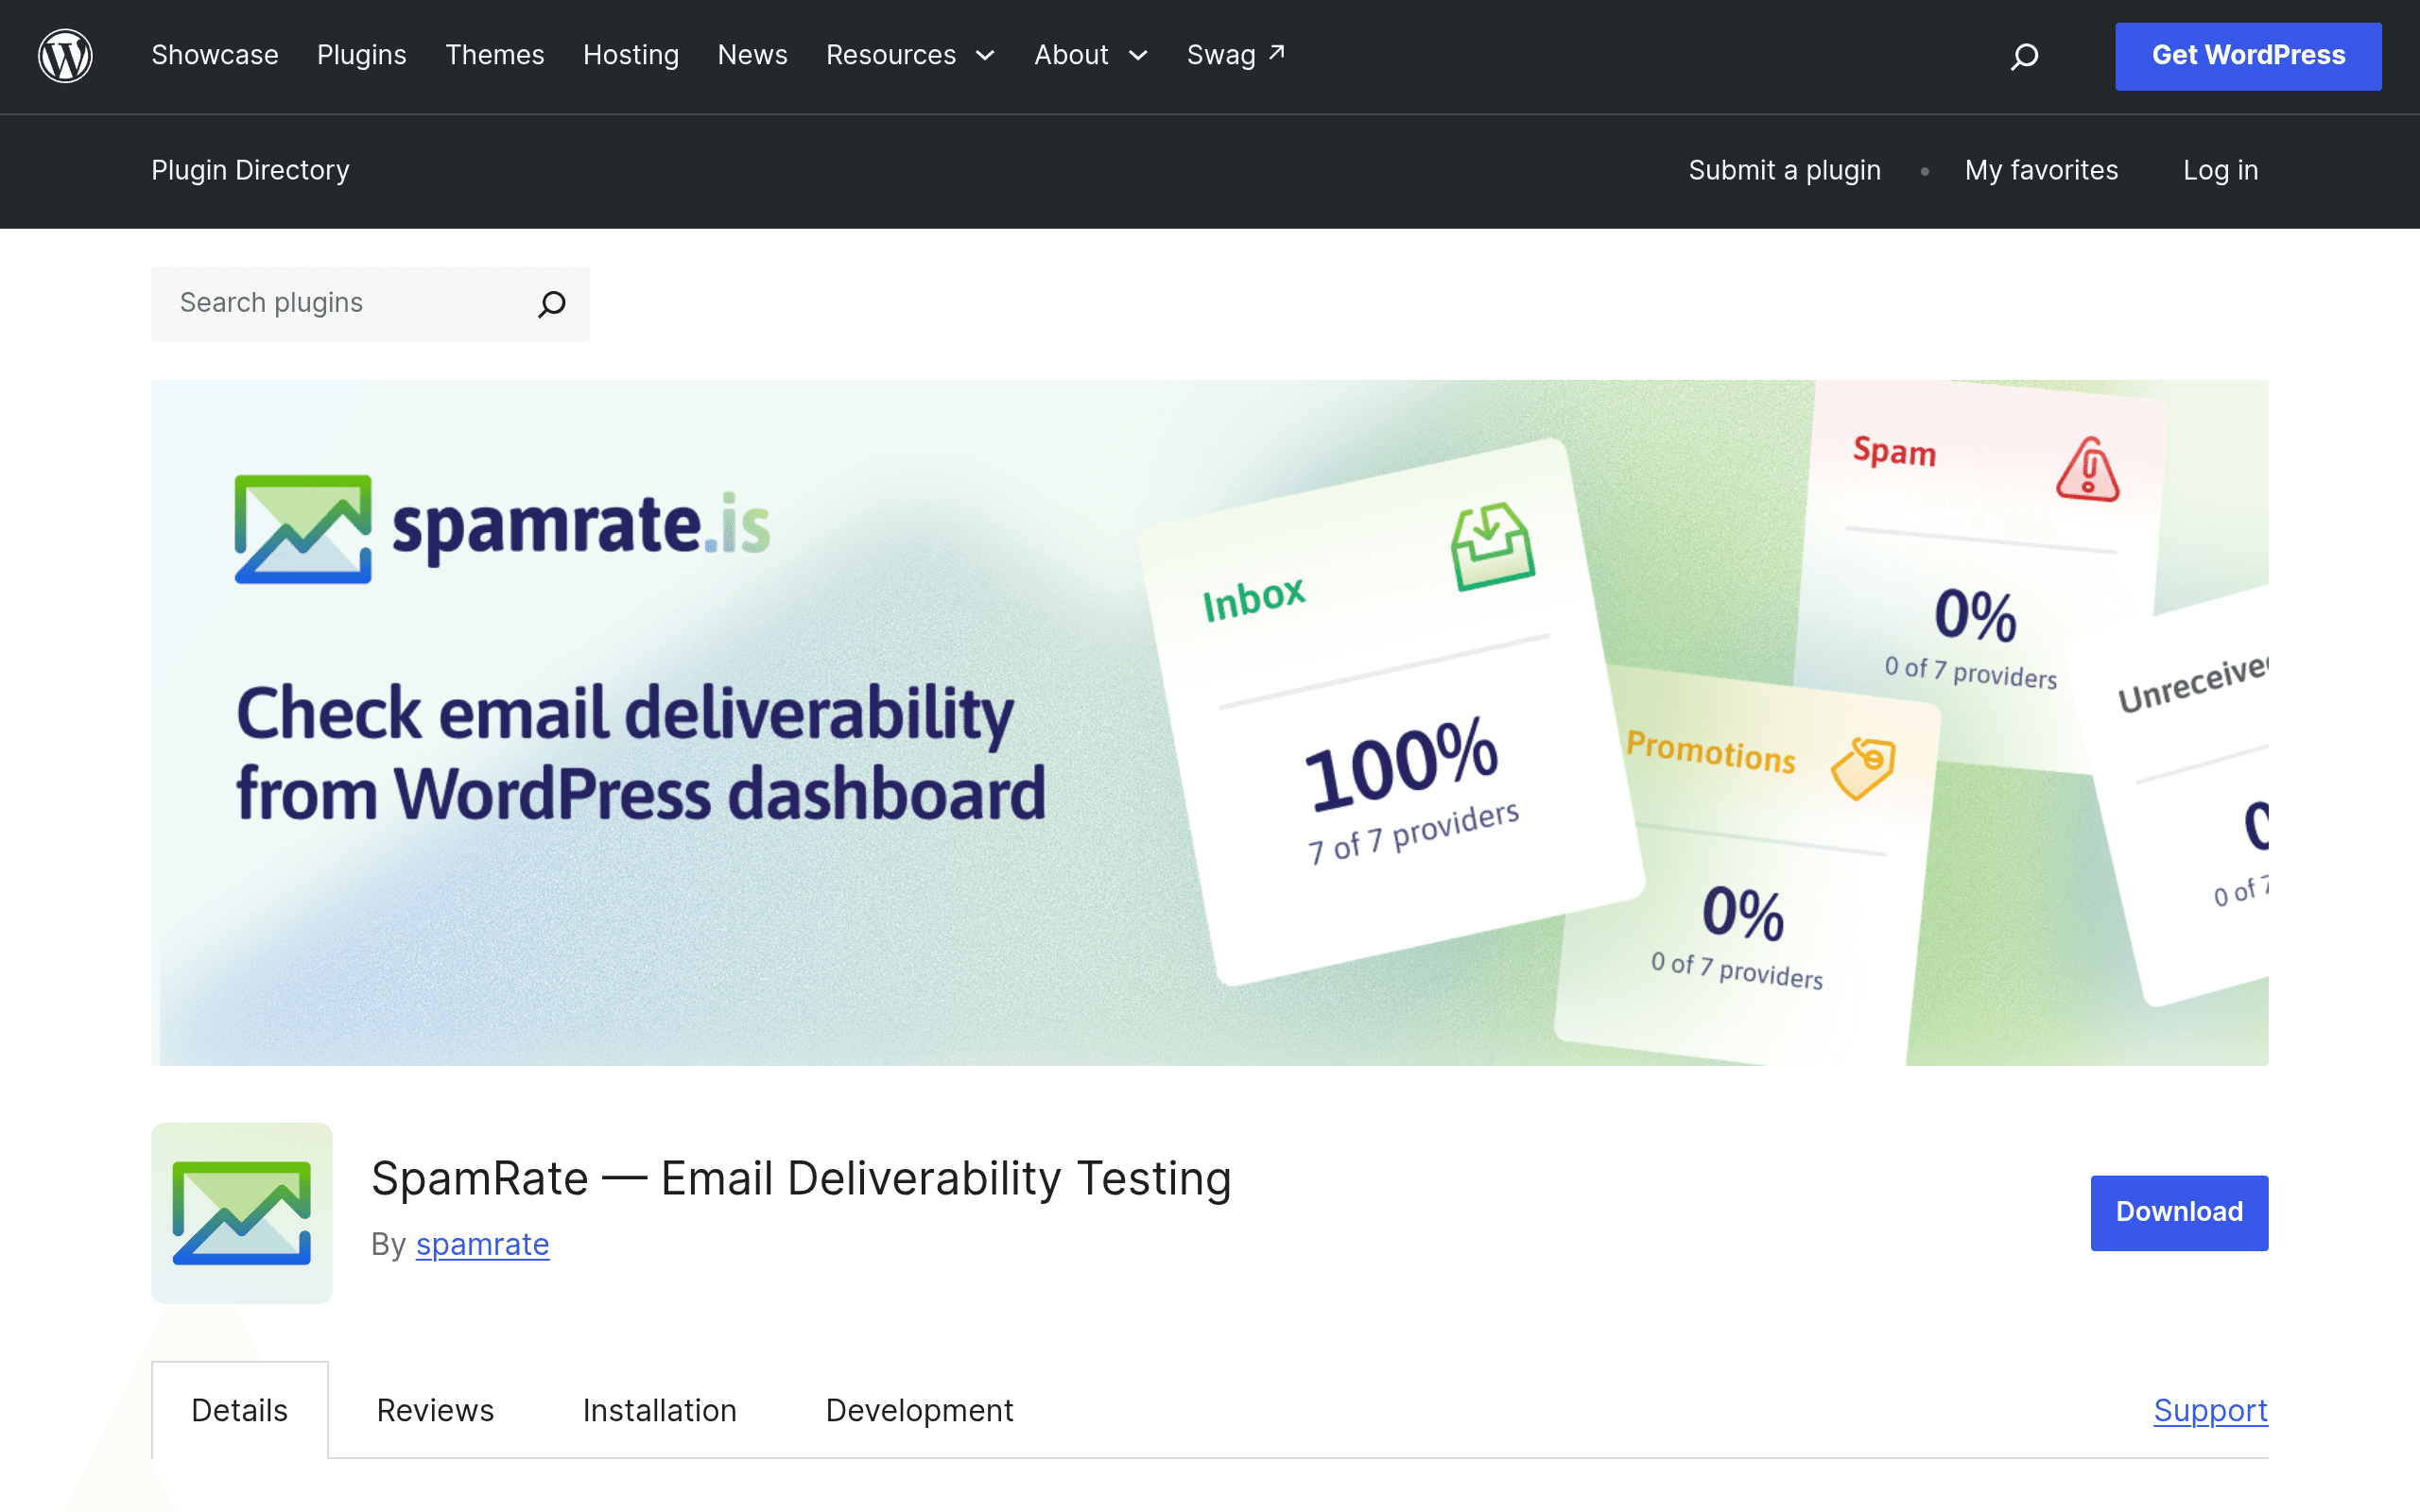Open the spamrate author link

tap(483, 1244)
